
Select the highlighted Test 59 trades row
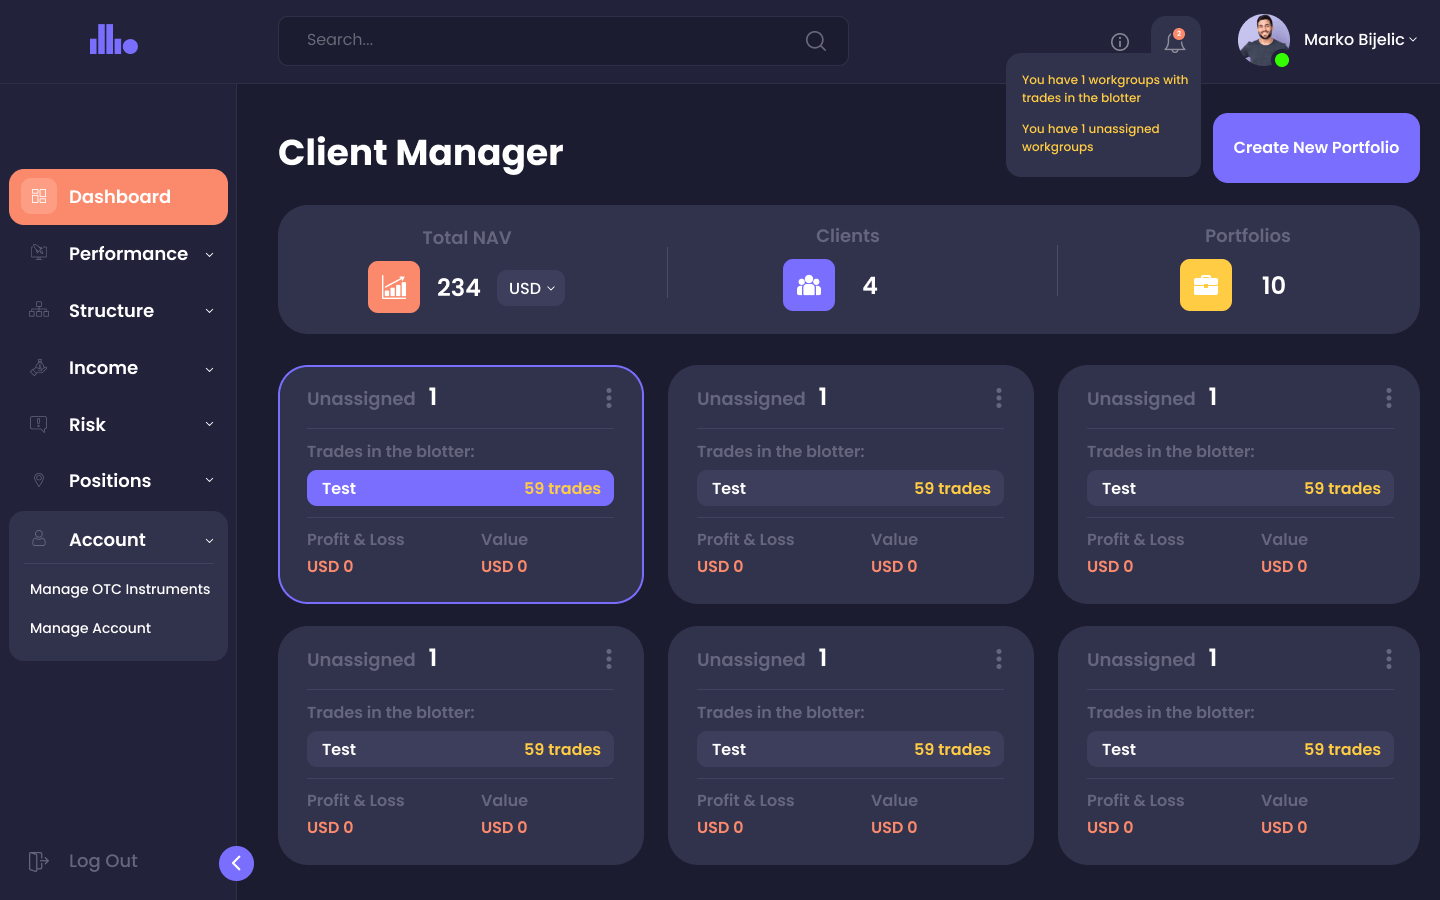coord(460,488)
